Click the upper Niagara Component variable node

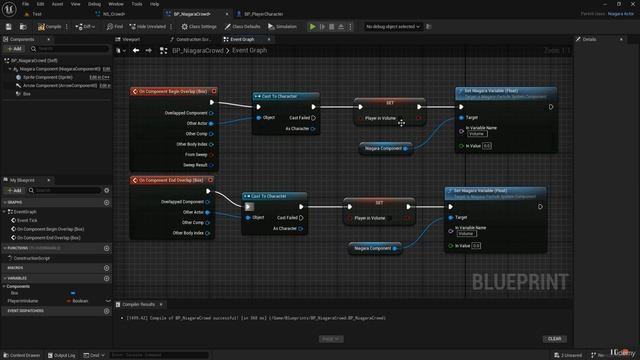coord(385,149)
